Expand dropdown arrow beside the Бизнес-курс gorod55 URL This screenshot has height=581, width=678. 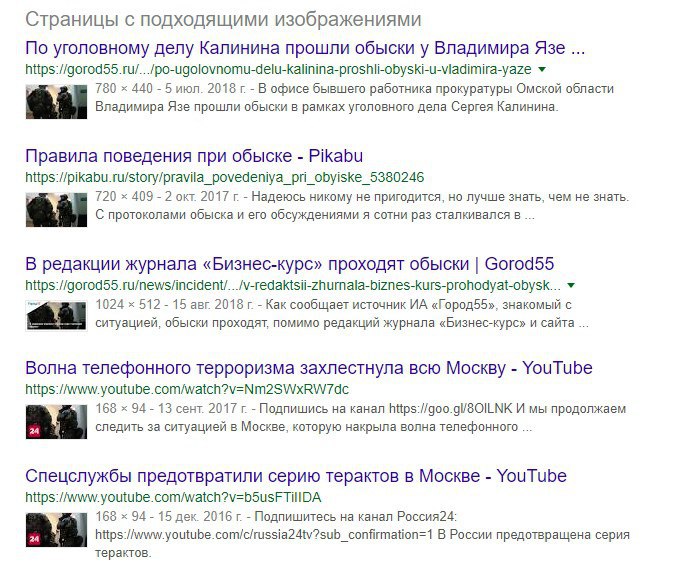tap(571, 285)
